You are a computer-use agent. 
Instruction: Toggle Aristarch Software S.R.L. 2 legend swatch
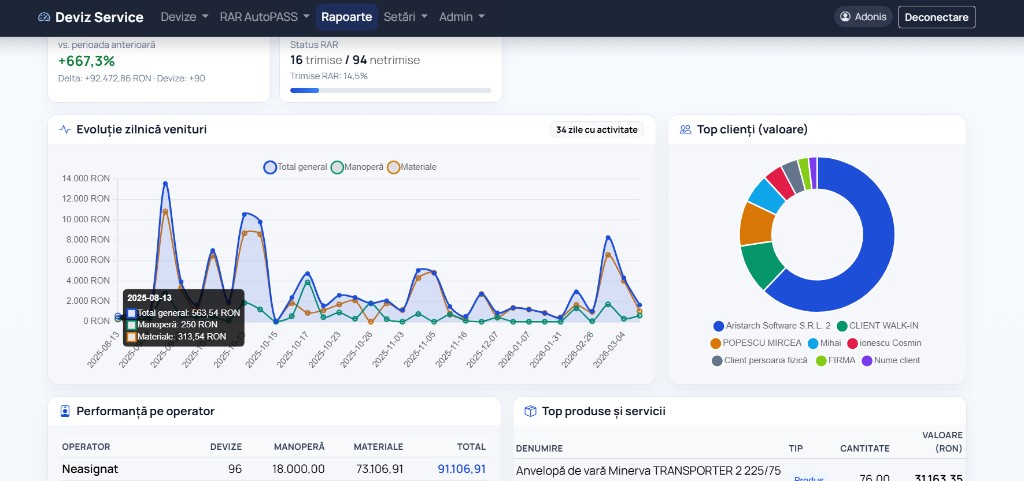point(718,326)
